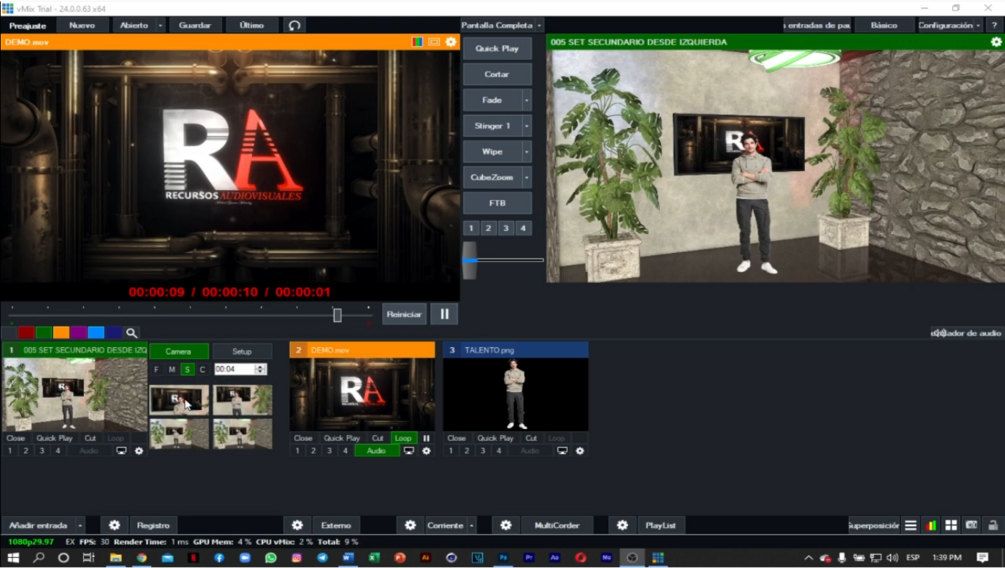1005x568 pixels.
Task: Click Guardar in the top toolbar
Action: [195, 26]
